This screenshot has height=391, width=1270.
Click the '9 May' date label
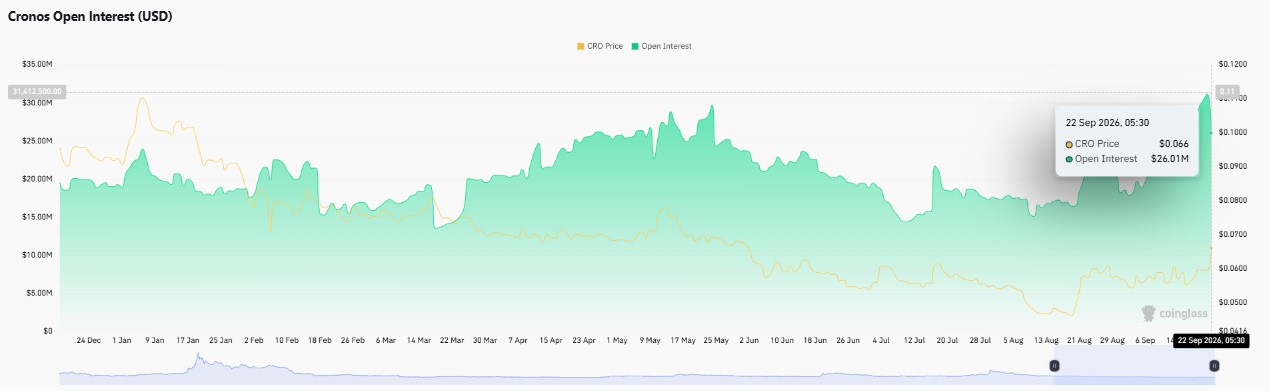point(650,340)
